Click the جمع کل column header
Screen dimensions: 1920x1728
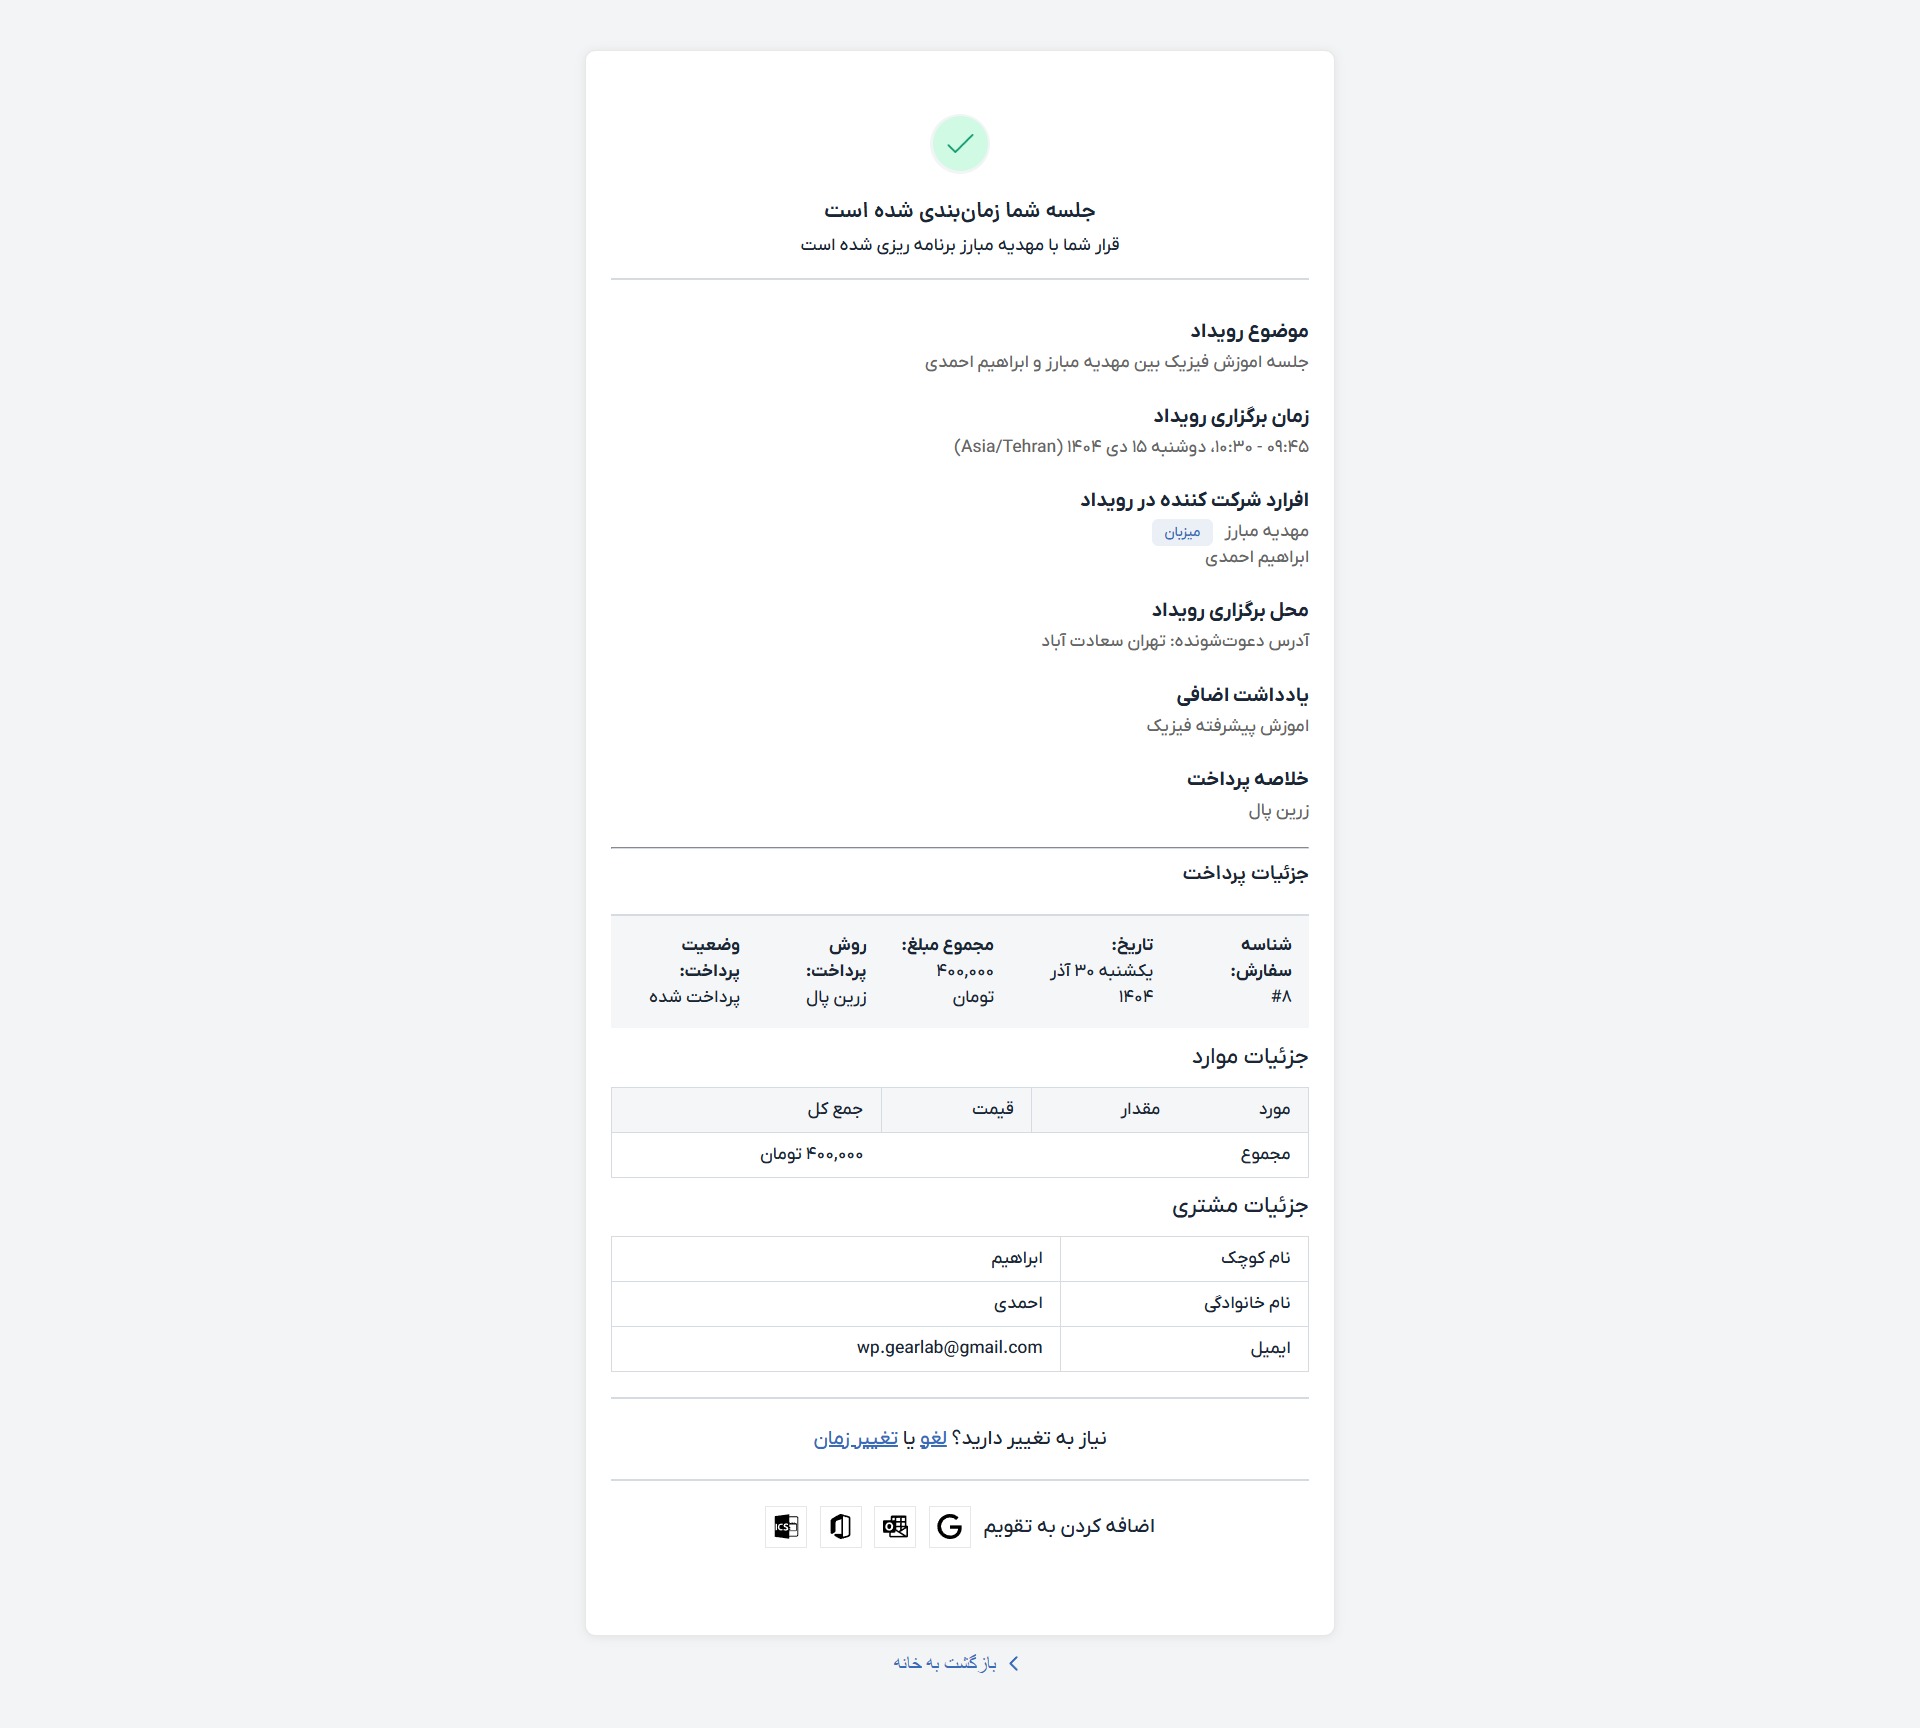coord(835,1109)
